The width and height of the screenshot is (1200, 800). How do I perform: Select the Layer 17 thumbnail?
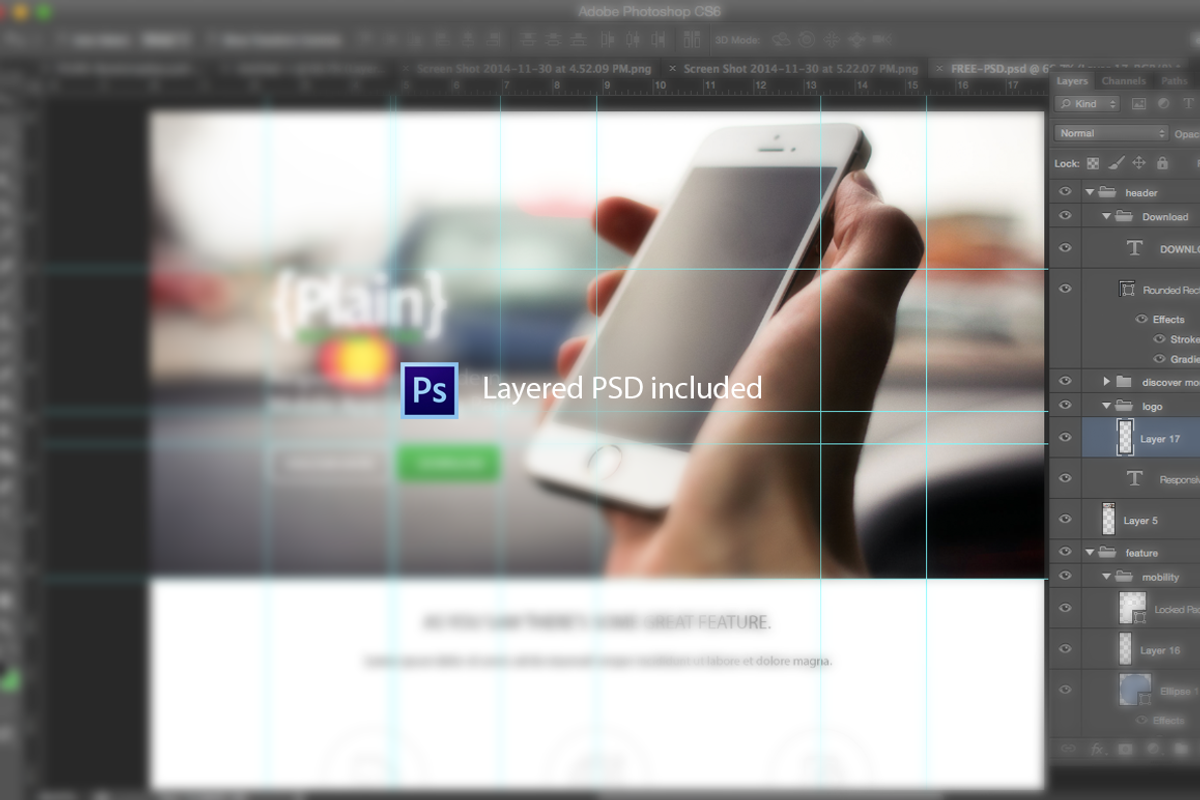(1125, 438)
